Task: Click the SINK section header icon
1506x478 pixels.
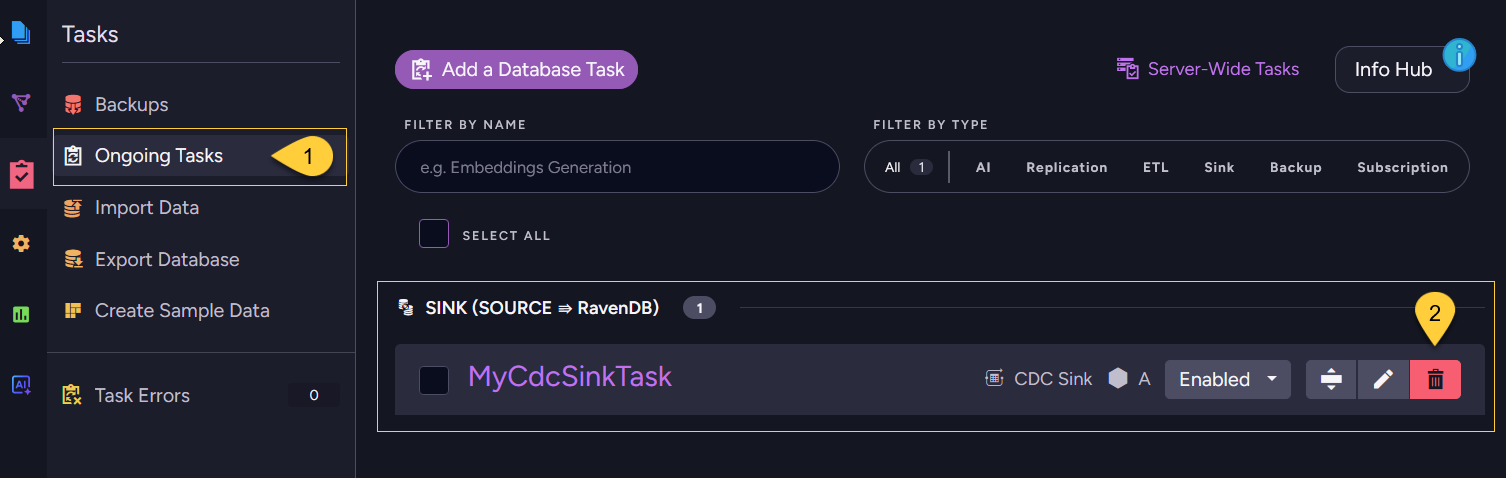Action: (406, 307)
